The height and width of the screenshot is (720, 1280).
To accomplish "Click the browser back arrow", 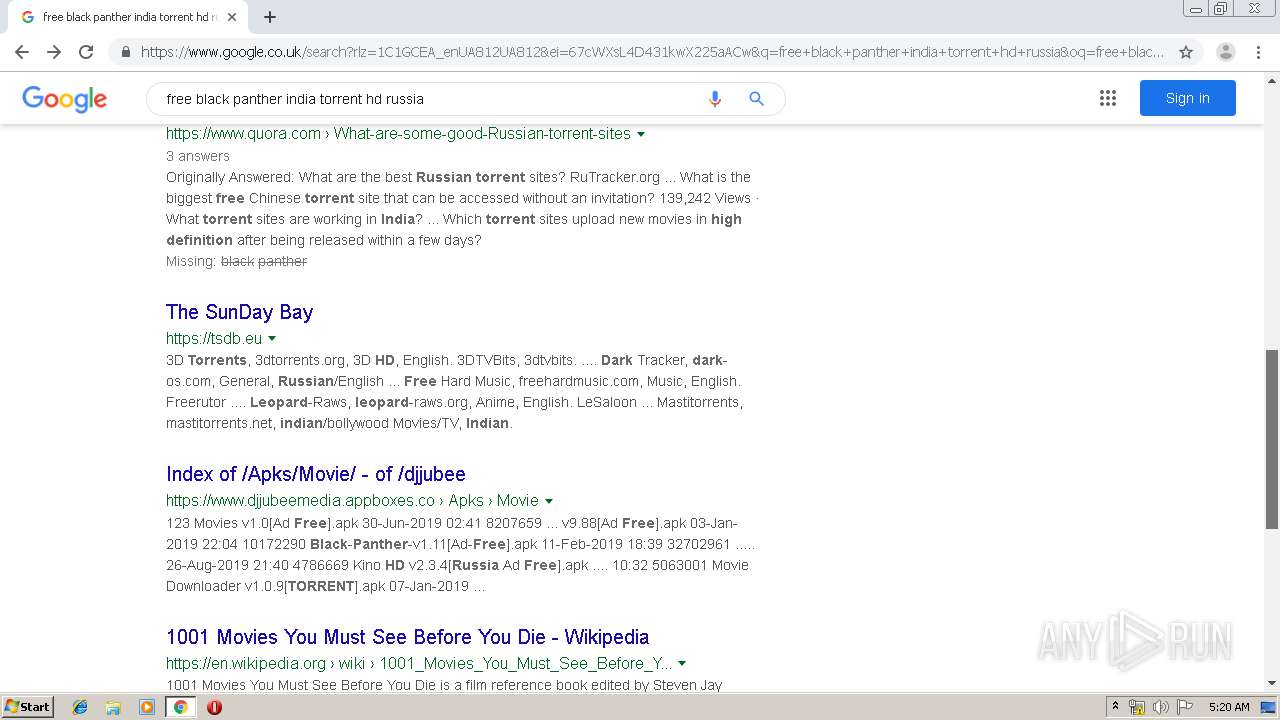I will coord(22,52).
